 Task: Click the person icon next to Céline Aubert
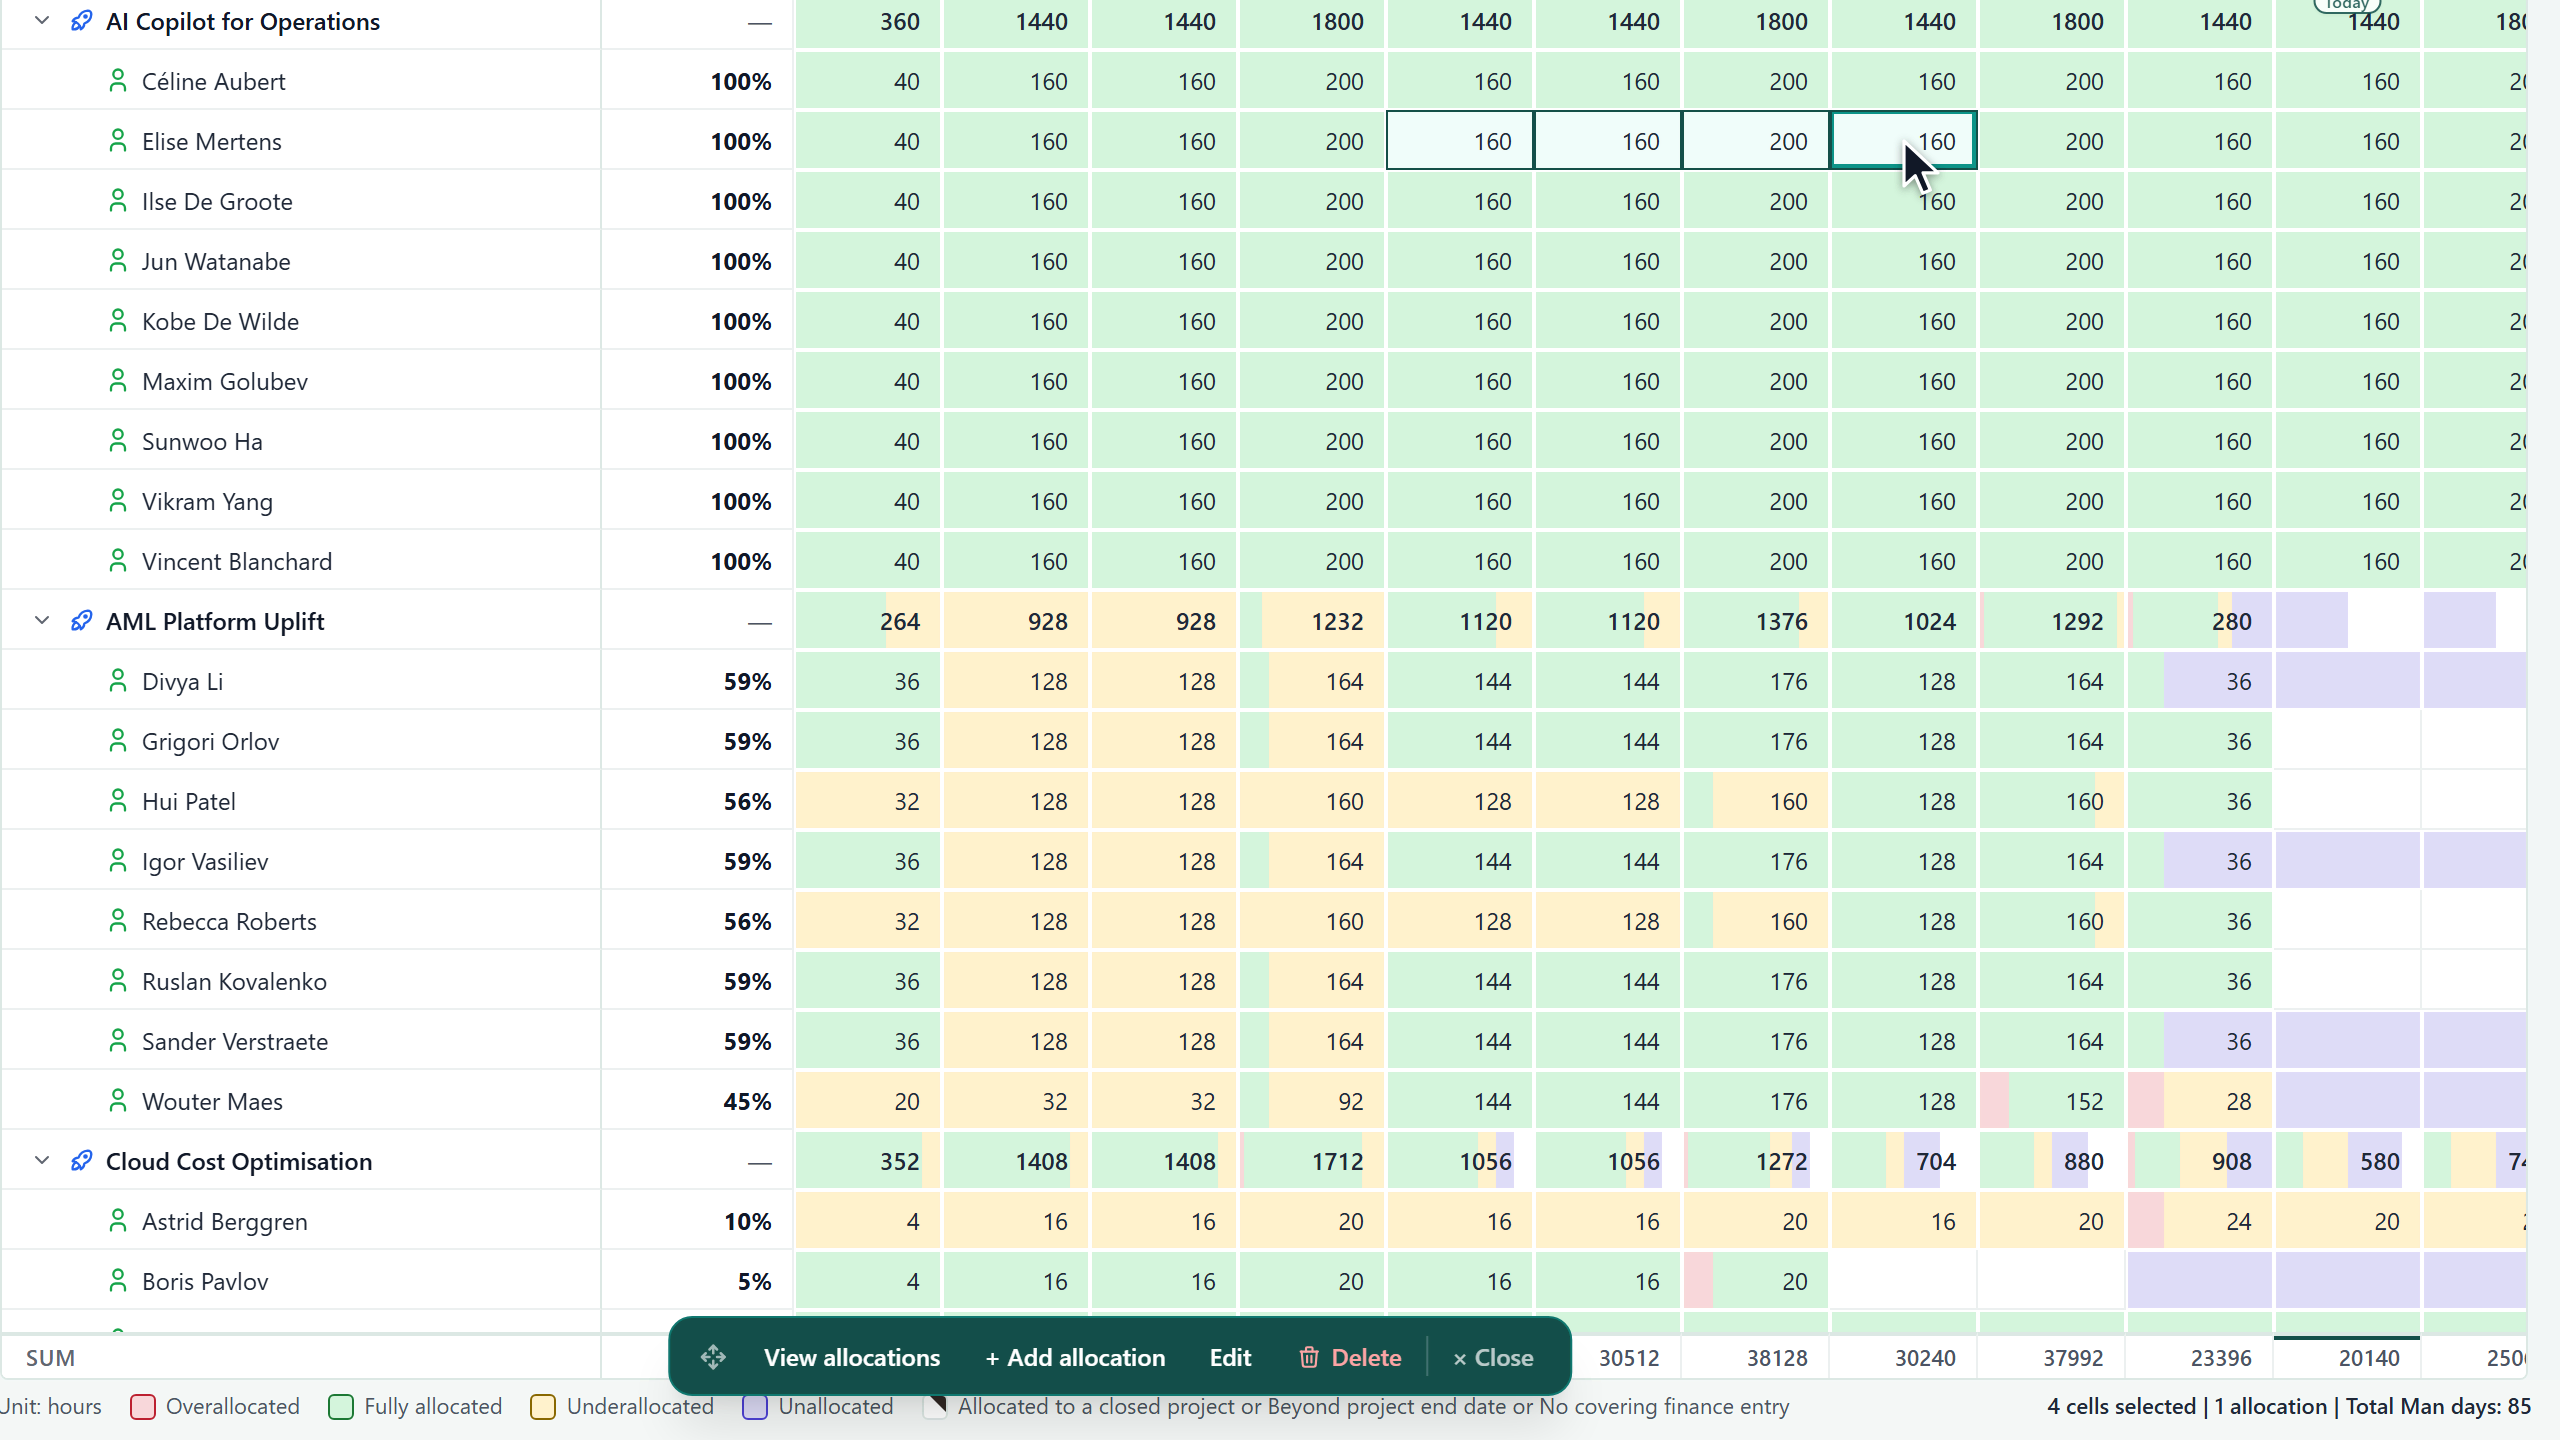tap(118, 80)
